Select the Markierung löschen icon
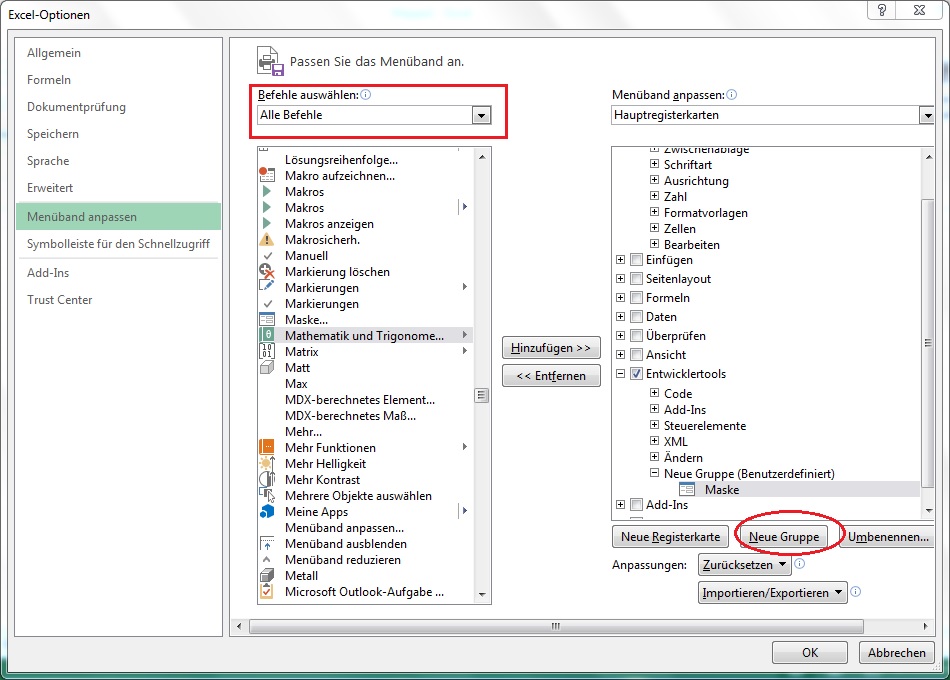Image resolution: width=950 pixels, height=680 pixels. (x=267, y=271)
